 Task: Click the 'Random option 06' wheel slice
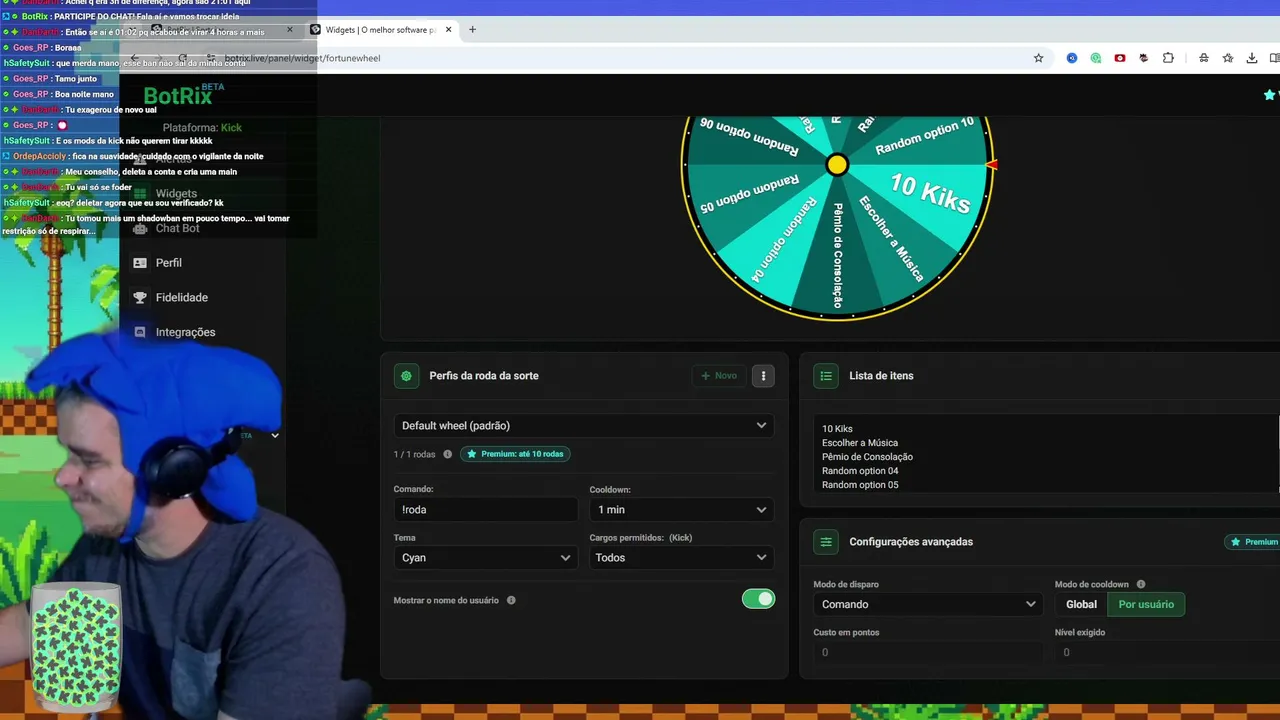click(749, 138)
